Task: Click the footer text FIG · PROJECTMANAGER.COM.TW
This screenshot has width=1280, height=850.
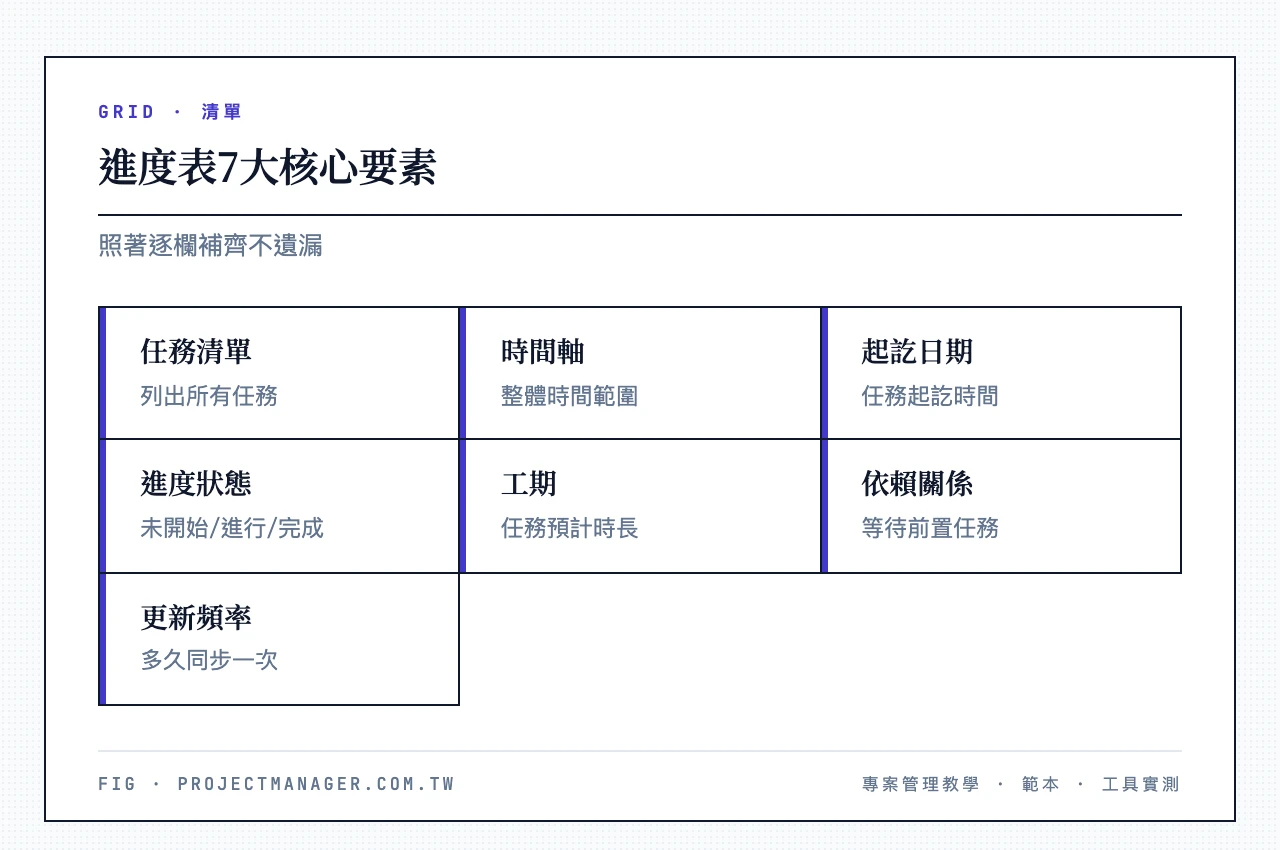Action: tap(277, 784)
